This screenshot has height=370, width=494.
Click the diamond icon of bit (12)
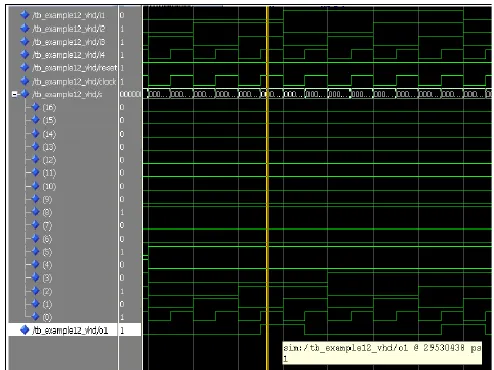[36, 159]
